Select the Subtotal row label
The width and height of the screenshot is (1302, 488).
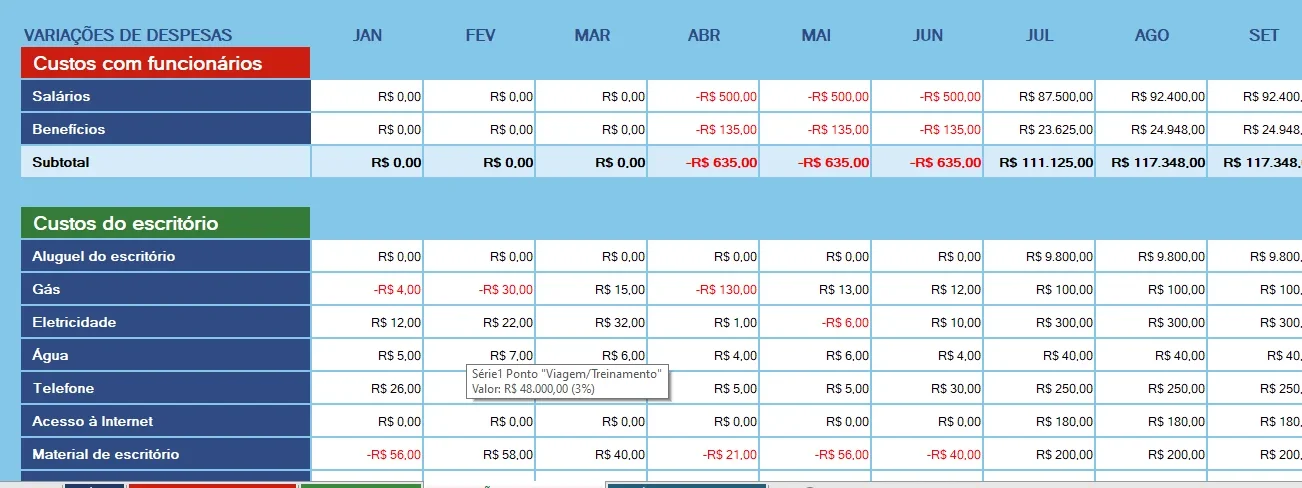[165, 161]
